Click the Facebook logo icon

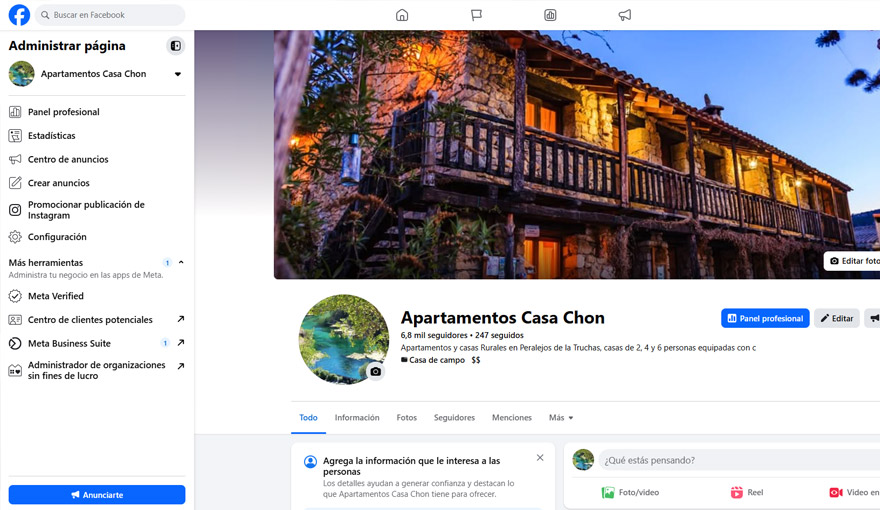tap(19, 15)
